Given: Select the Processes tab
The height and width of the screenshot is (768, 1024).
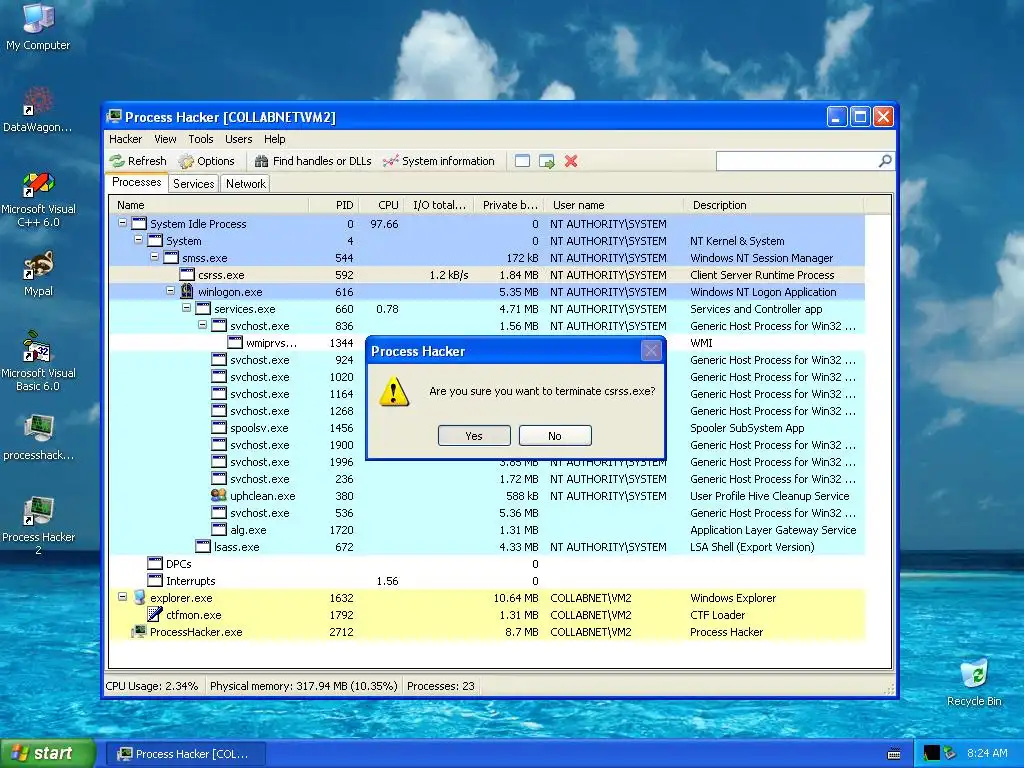Looking at the screenshot, I should pos(136,182).
